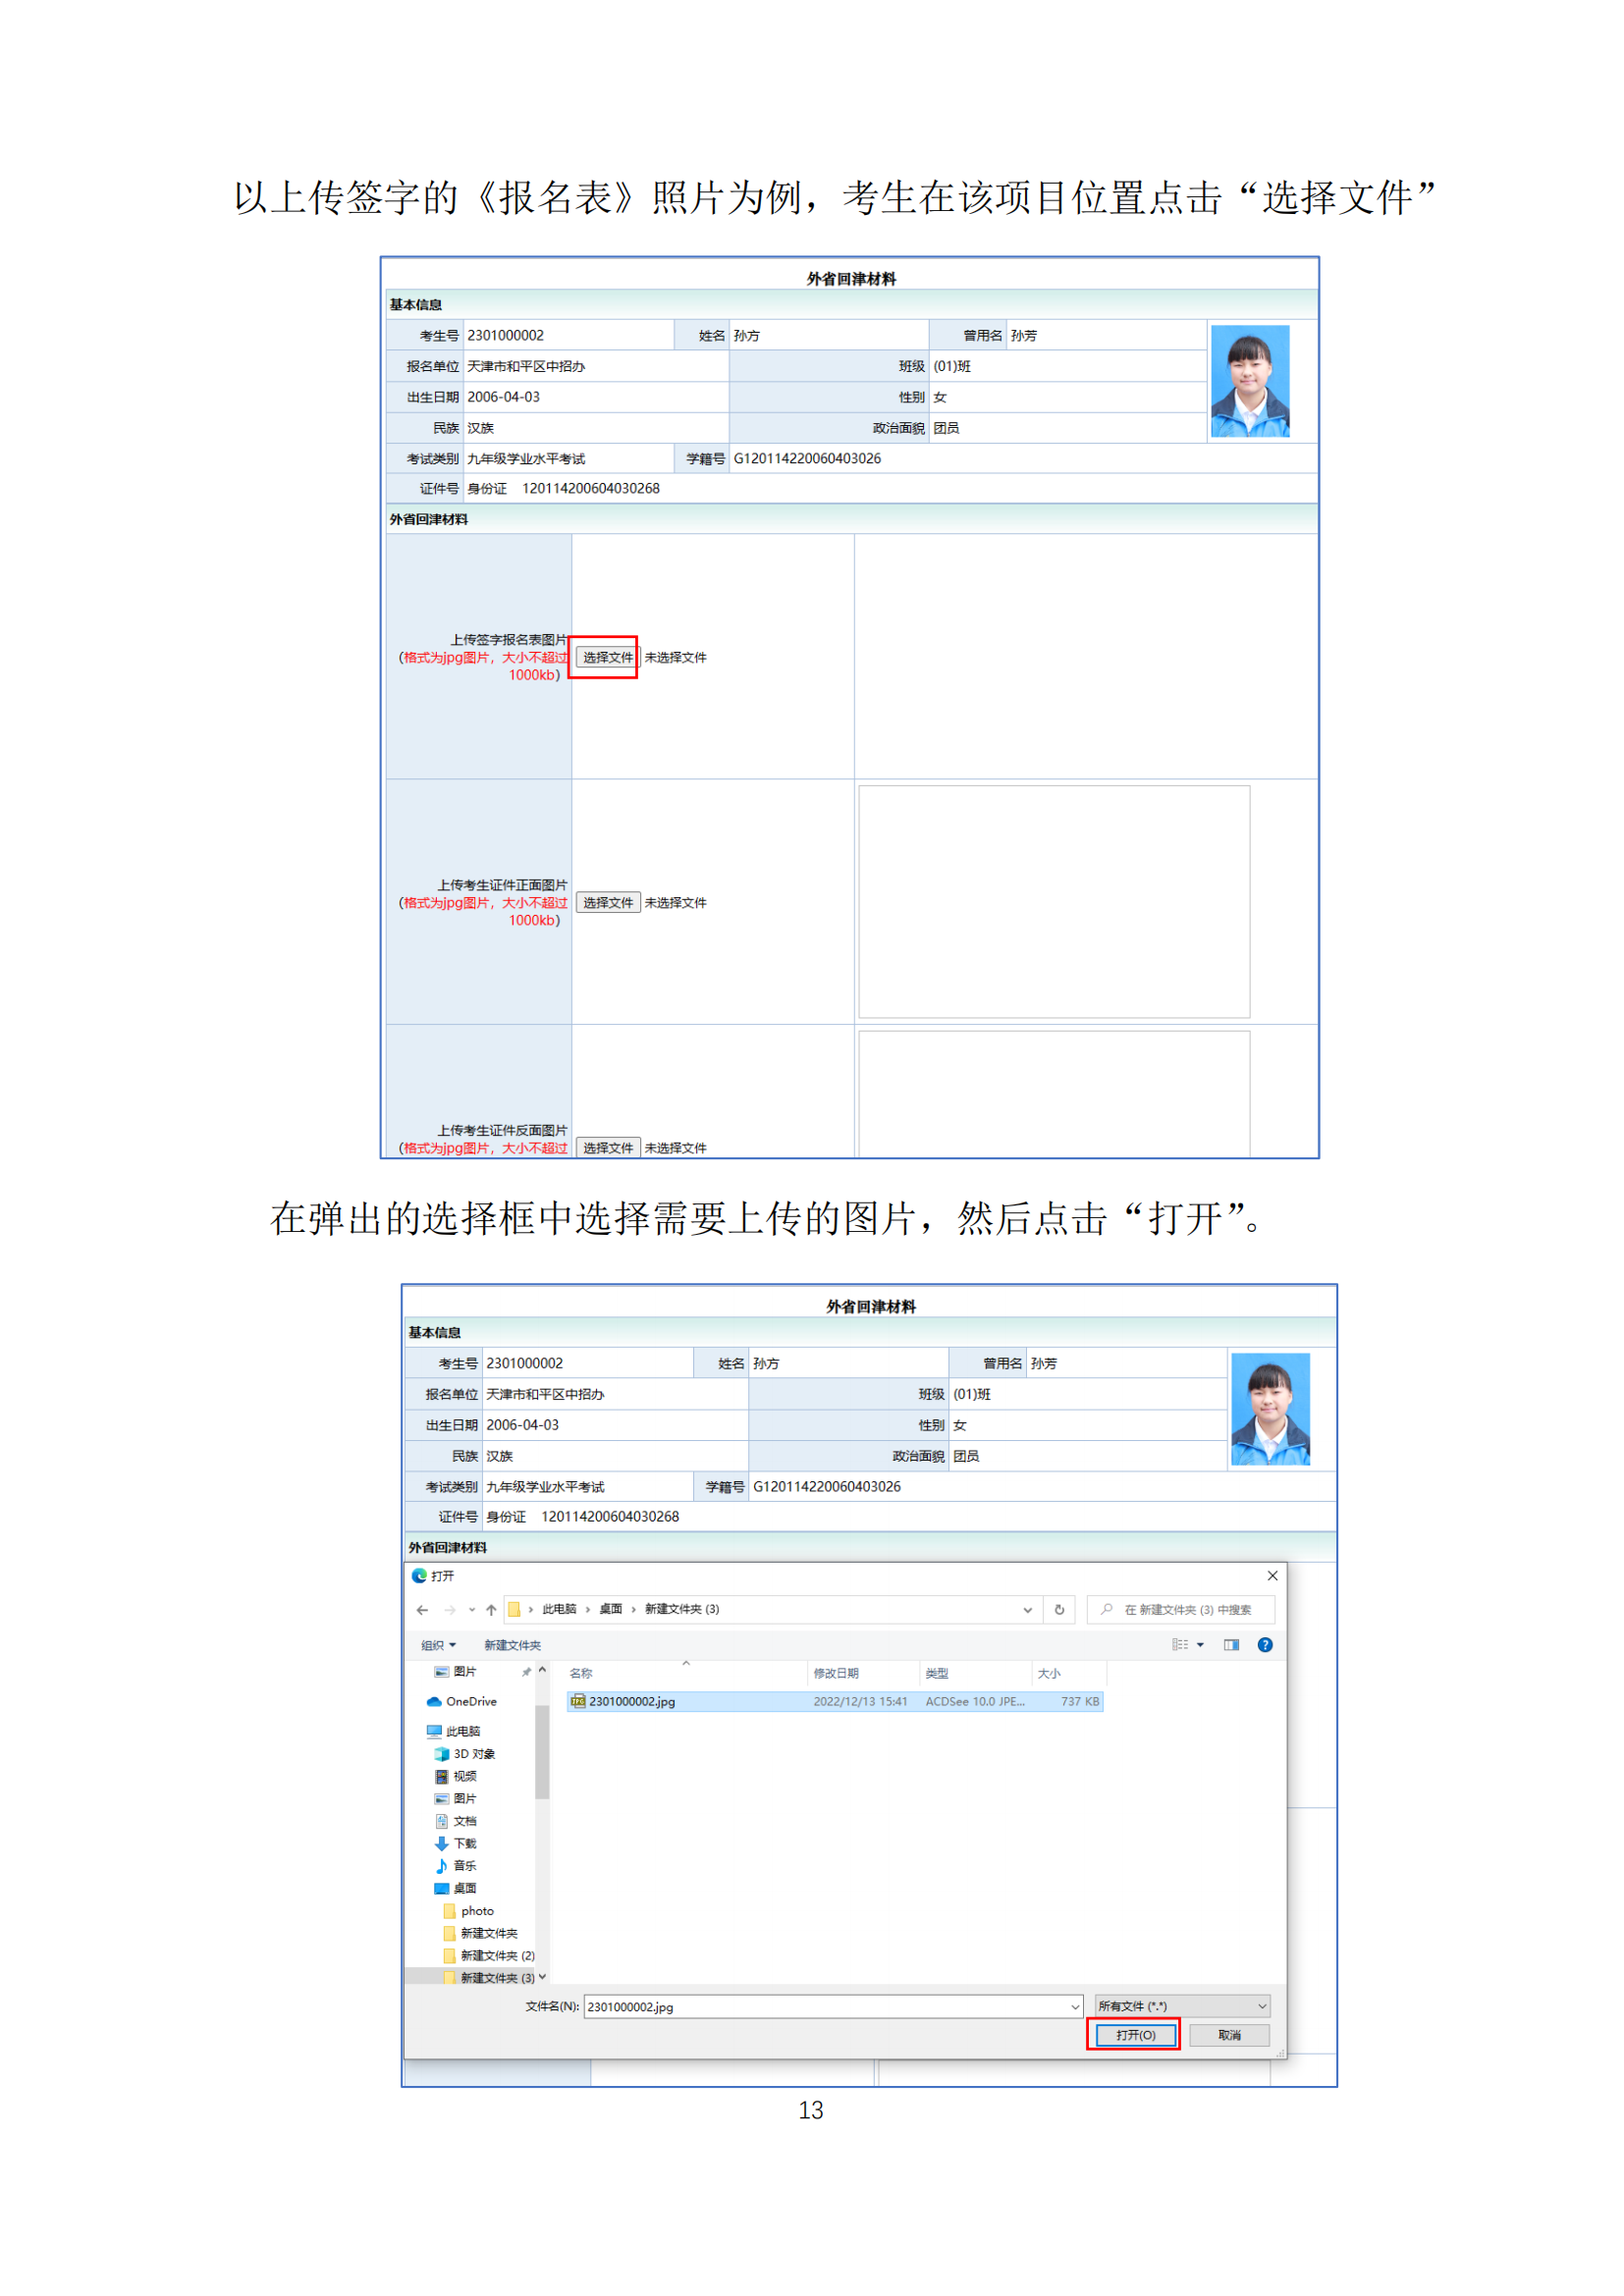
Task: Click the back arrow in the 打开 dialog
Action: pos(422,1609)
